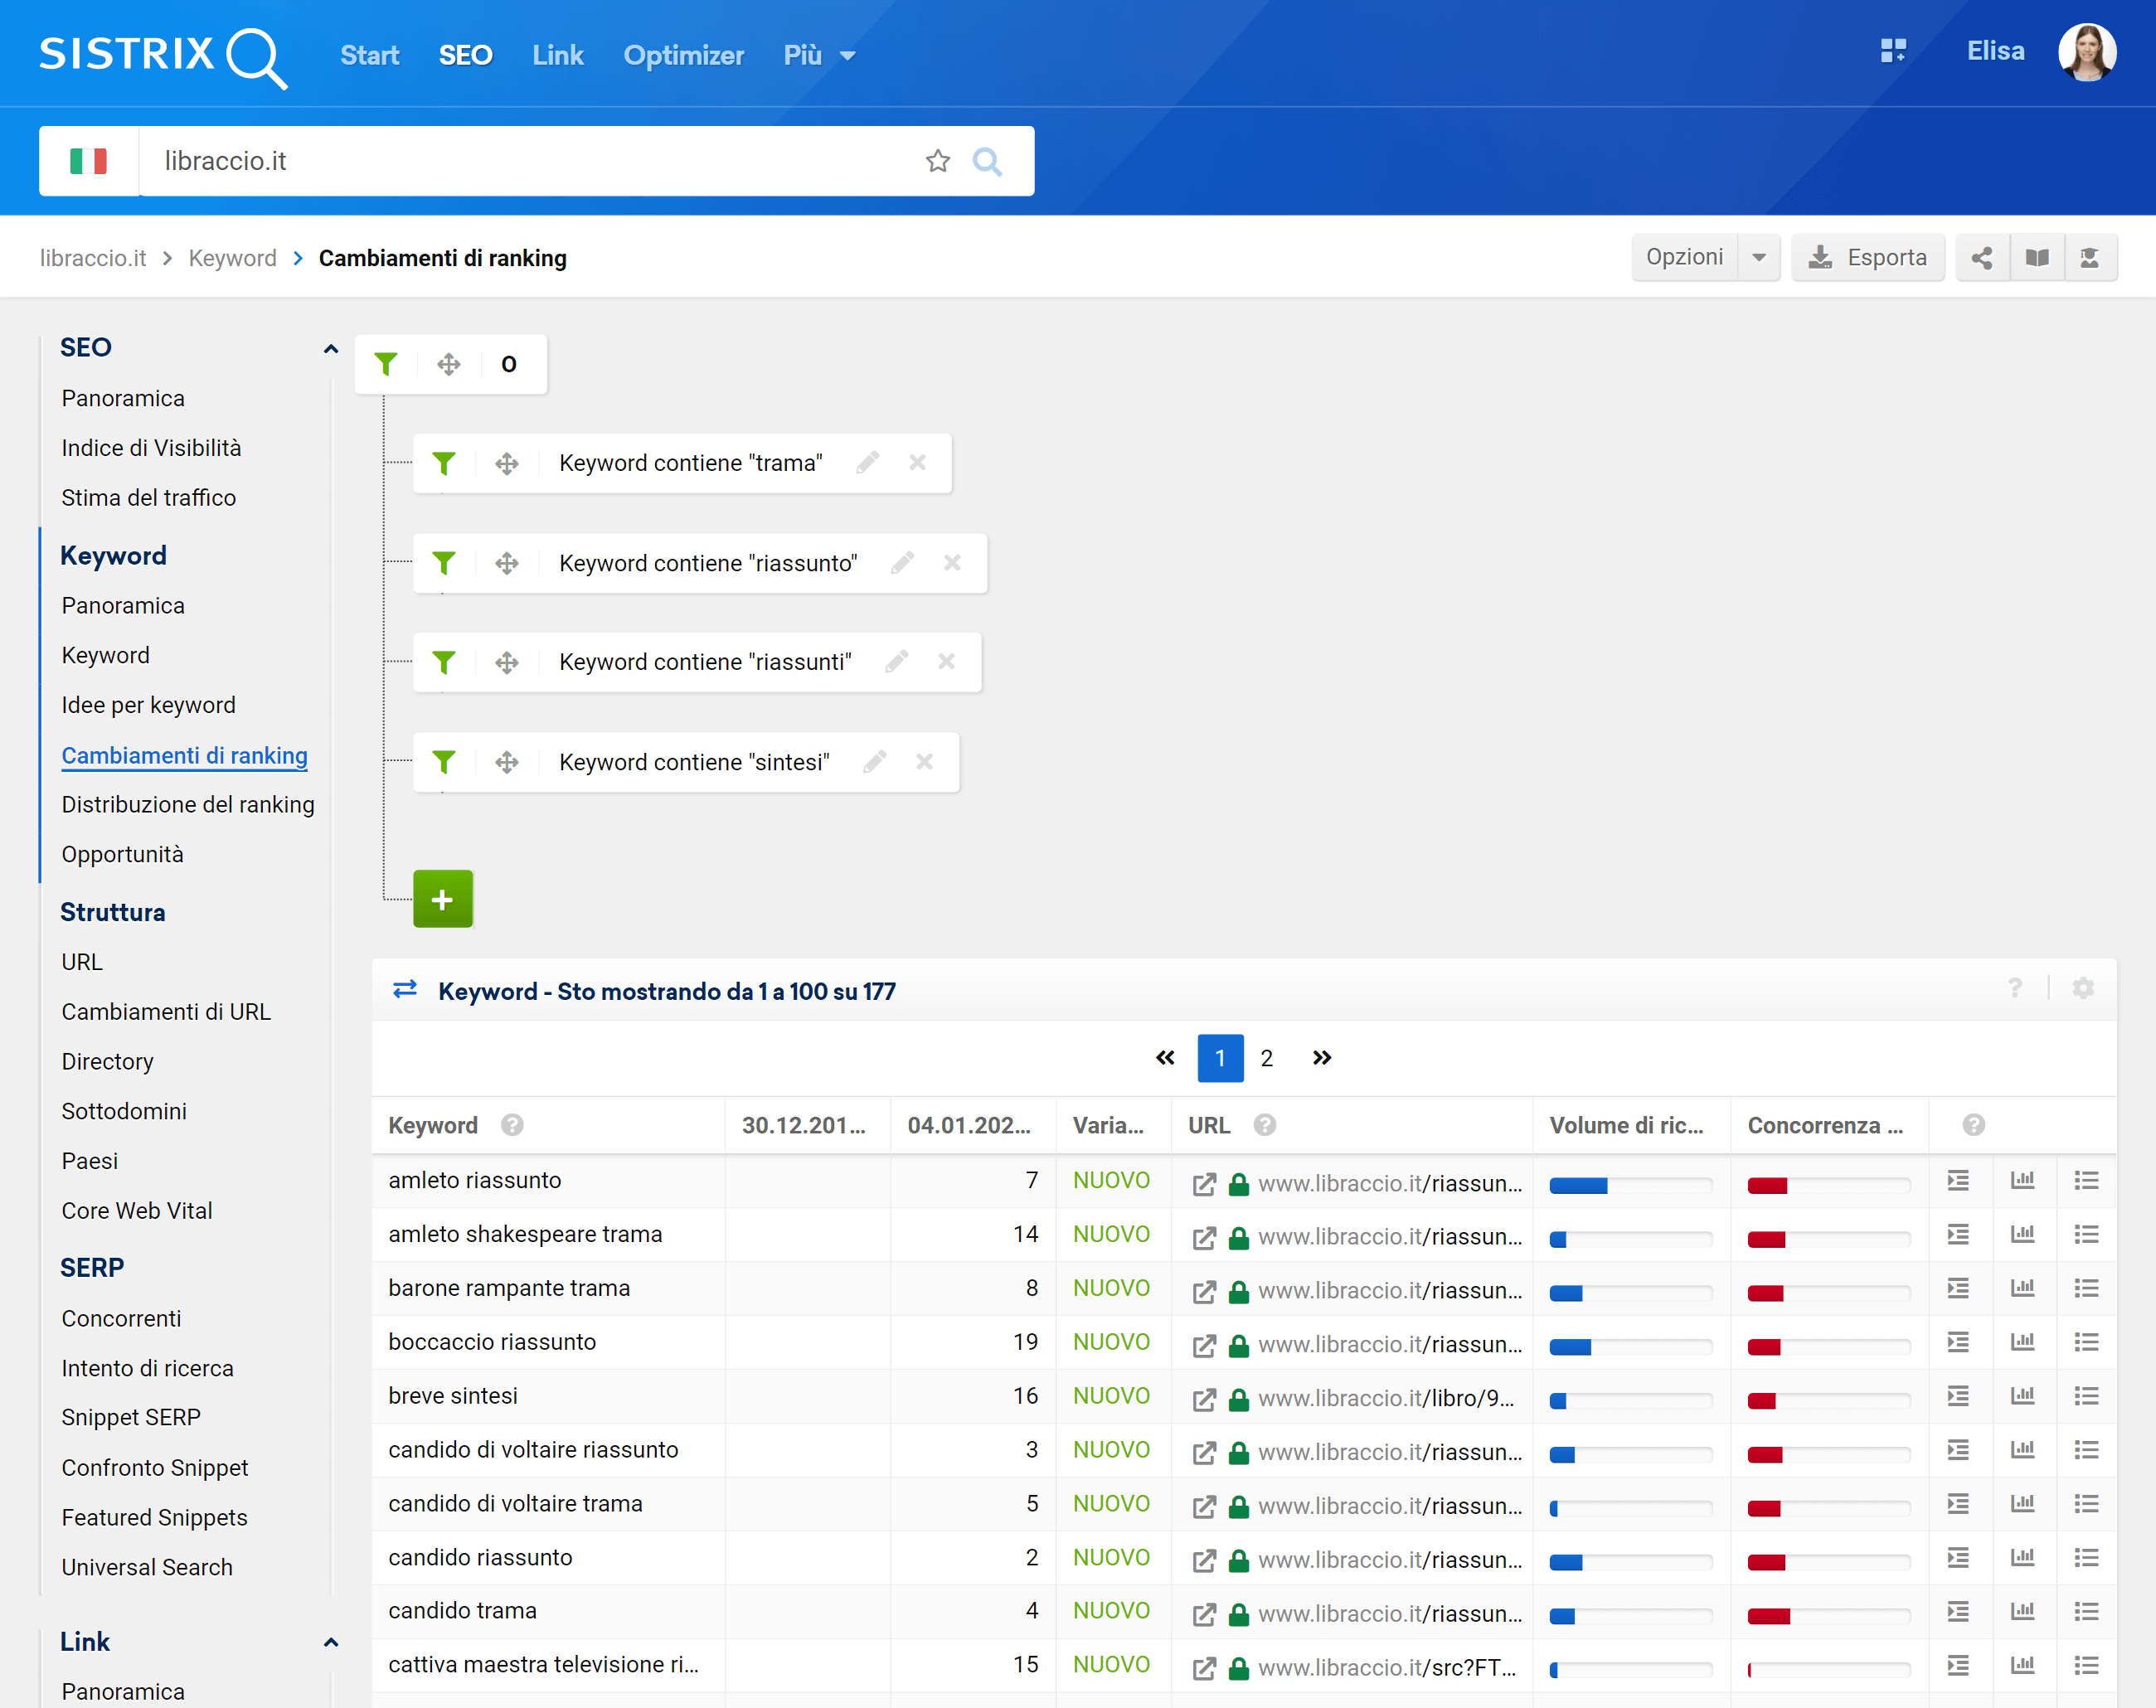Click the Keyword column help icon

512,1125
